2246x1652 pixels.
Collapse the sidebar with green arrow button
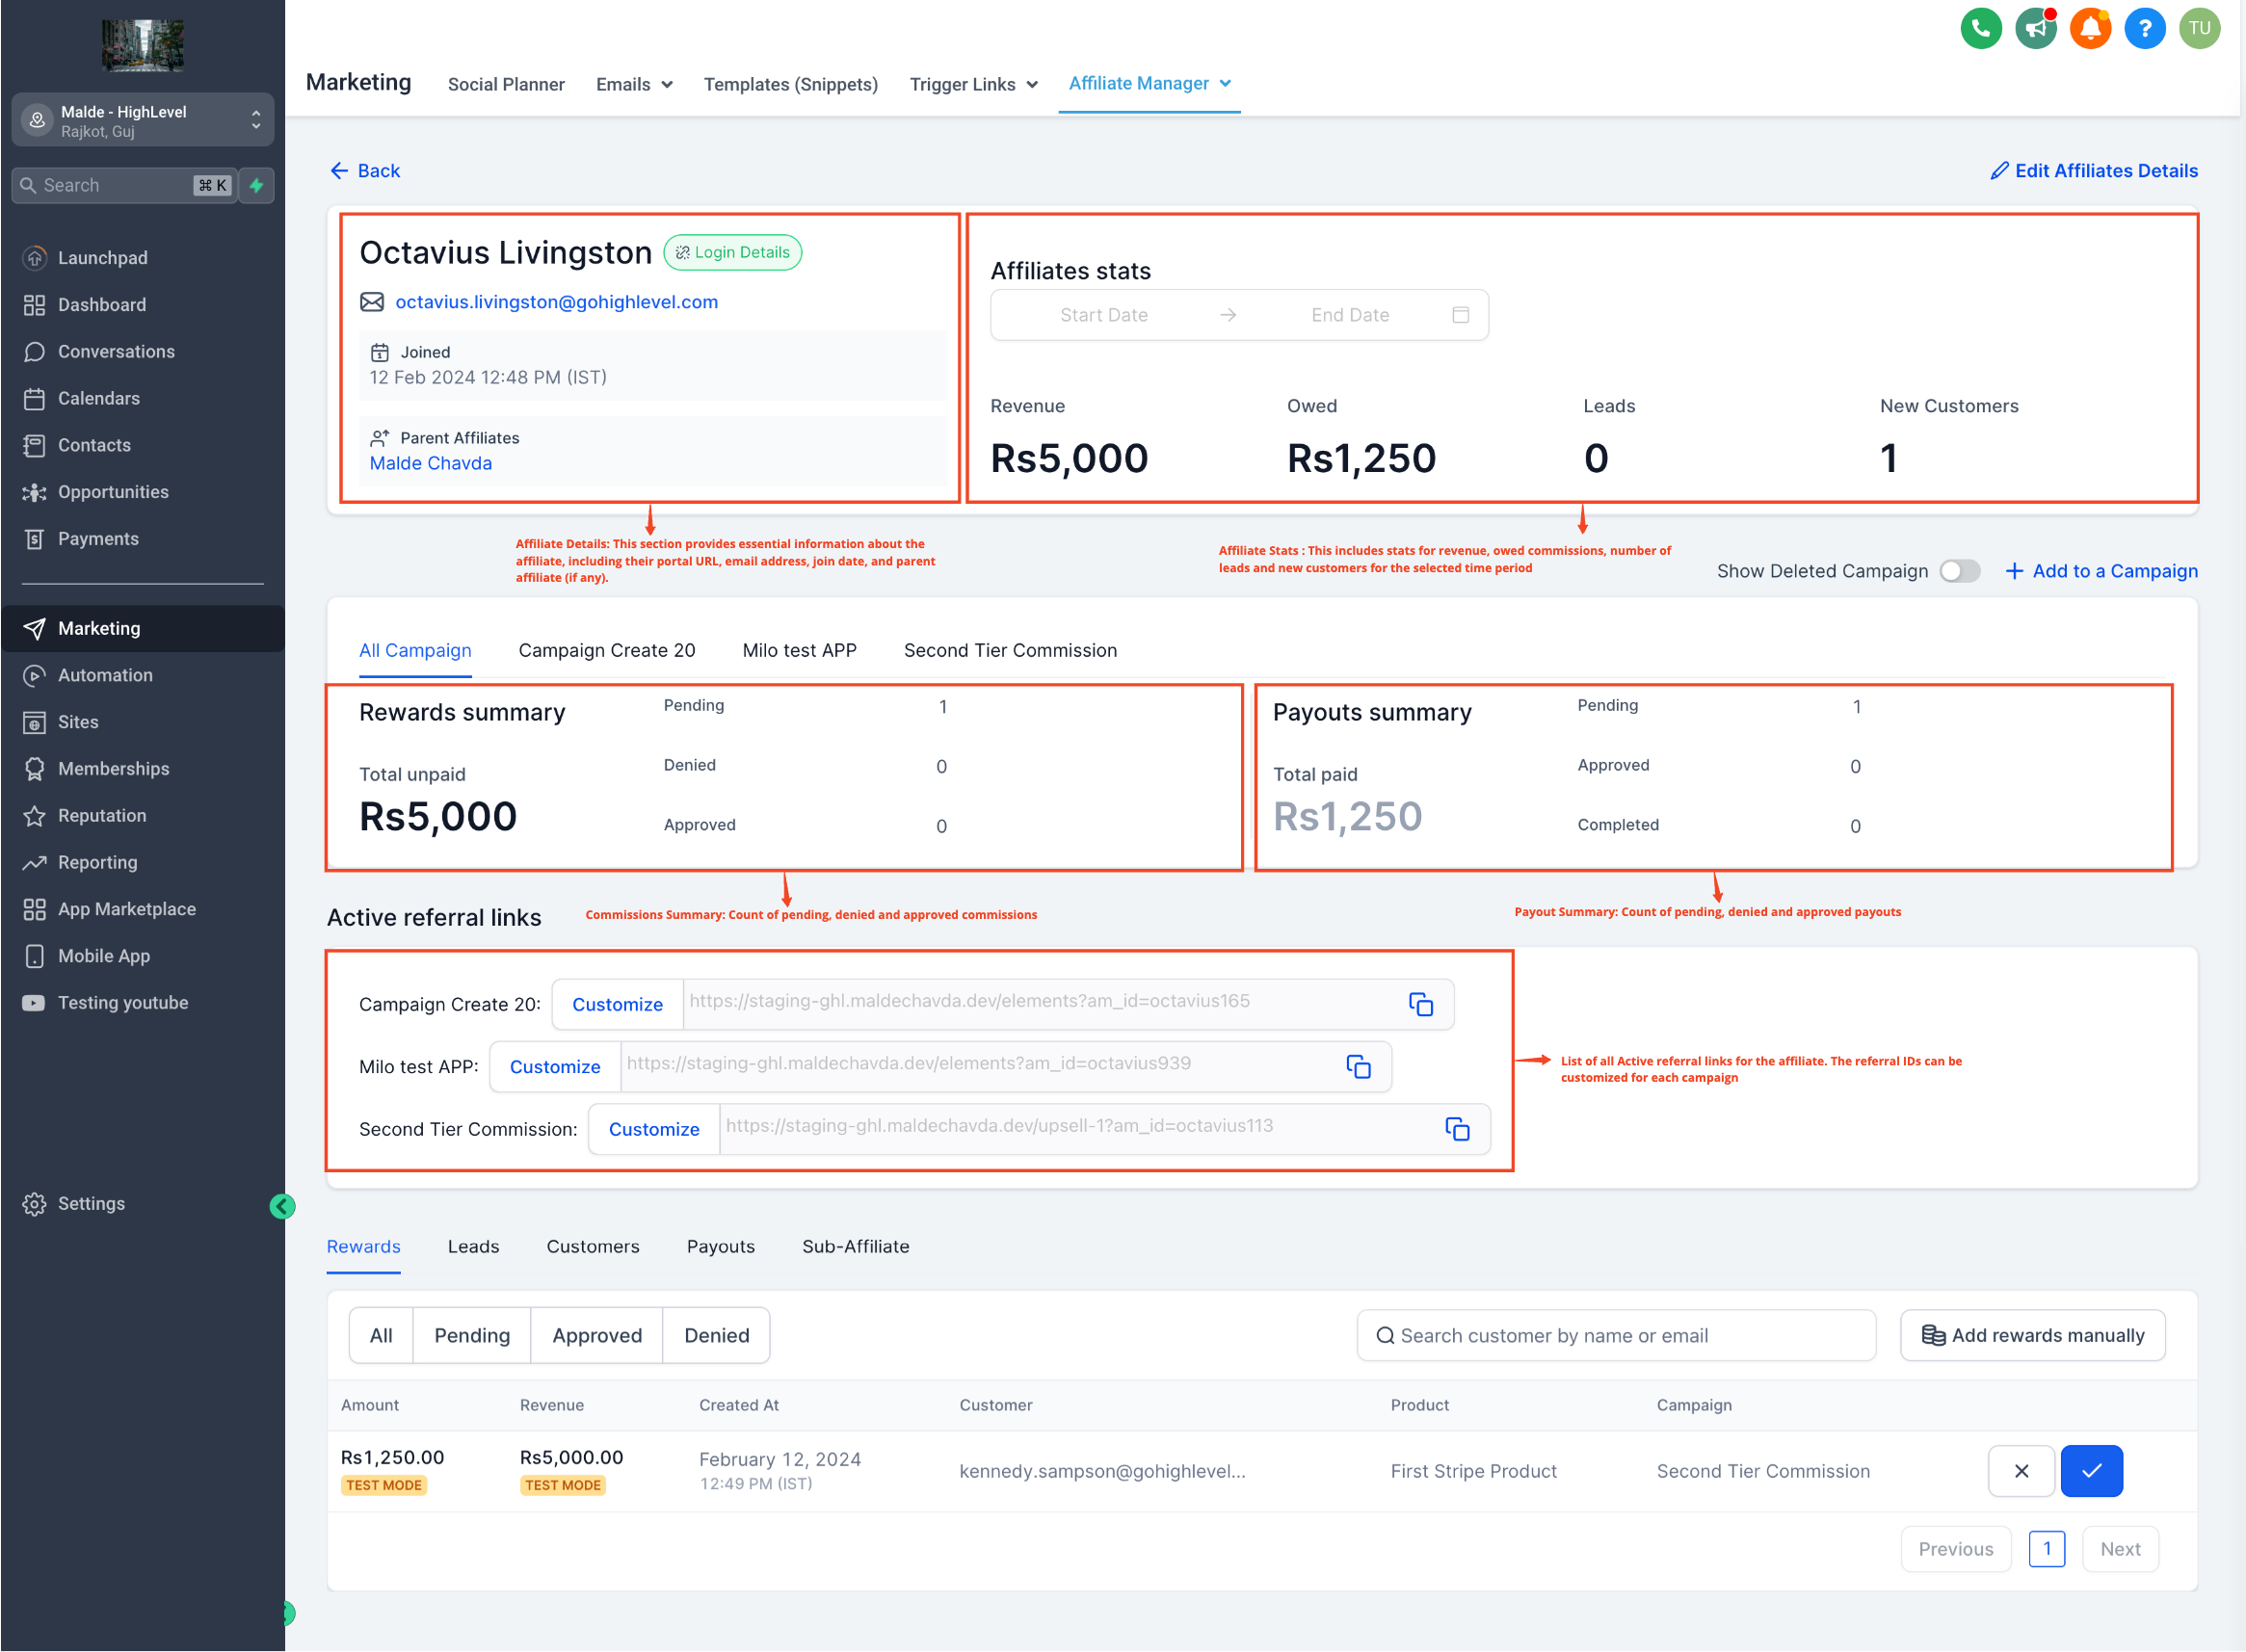(282, 1206)
